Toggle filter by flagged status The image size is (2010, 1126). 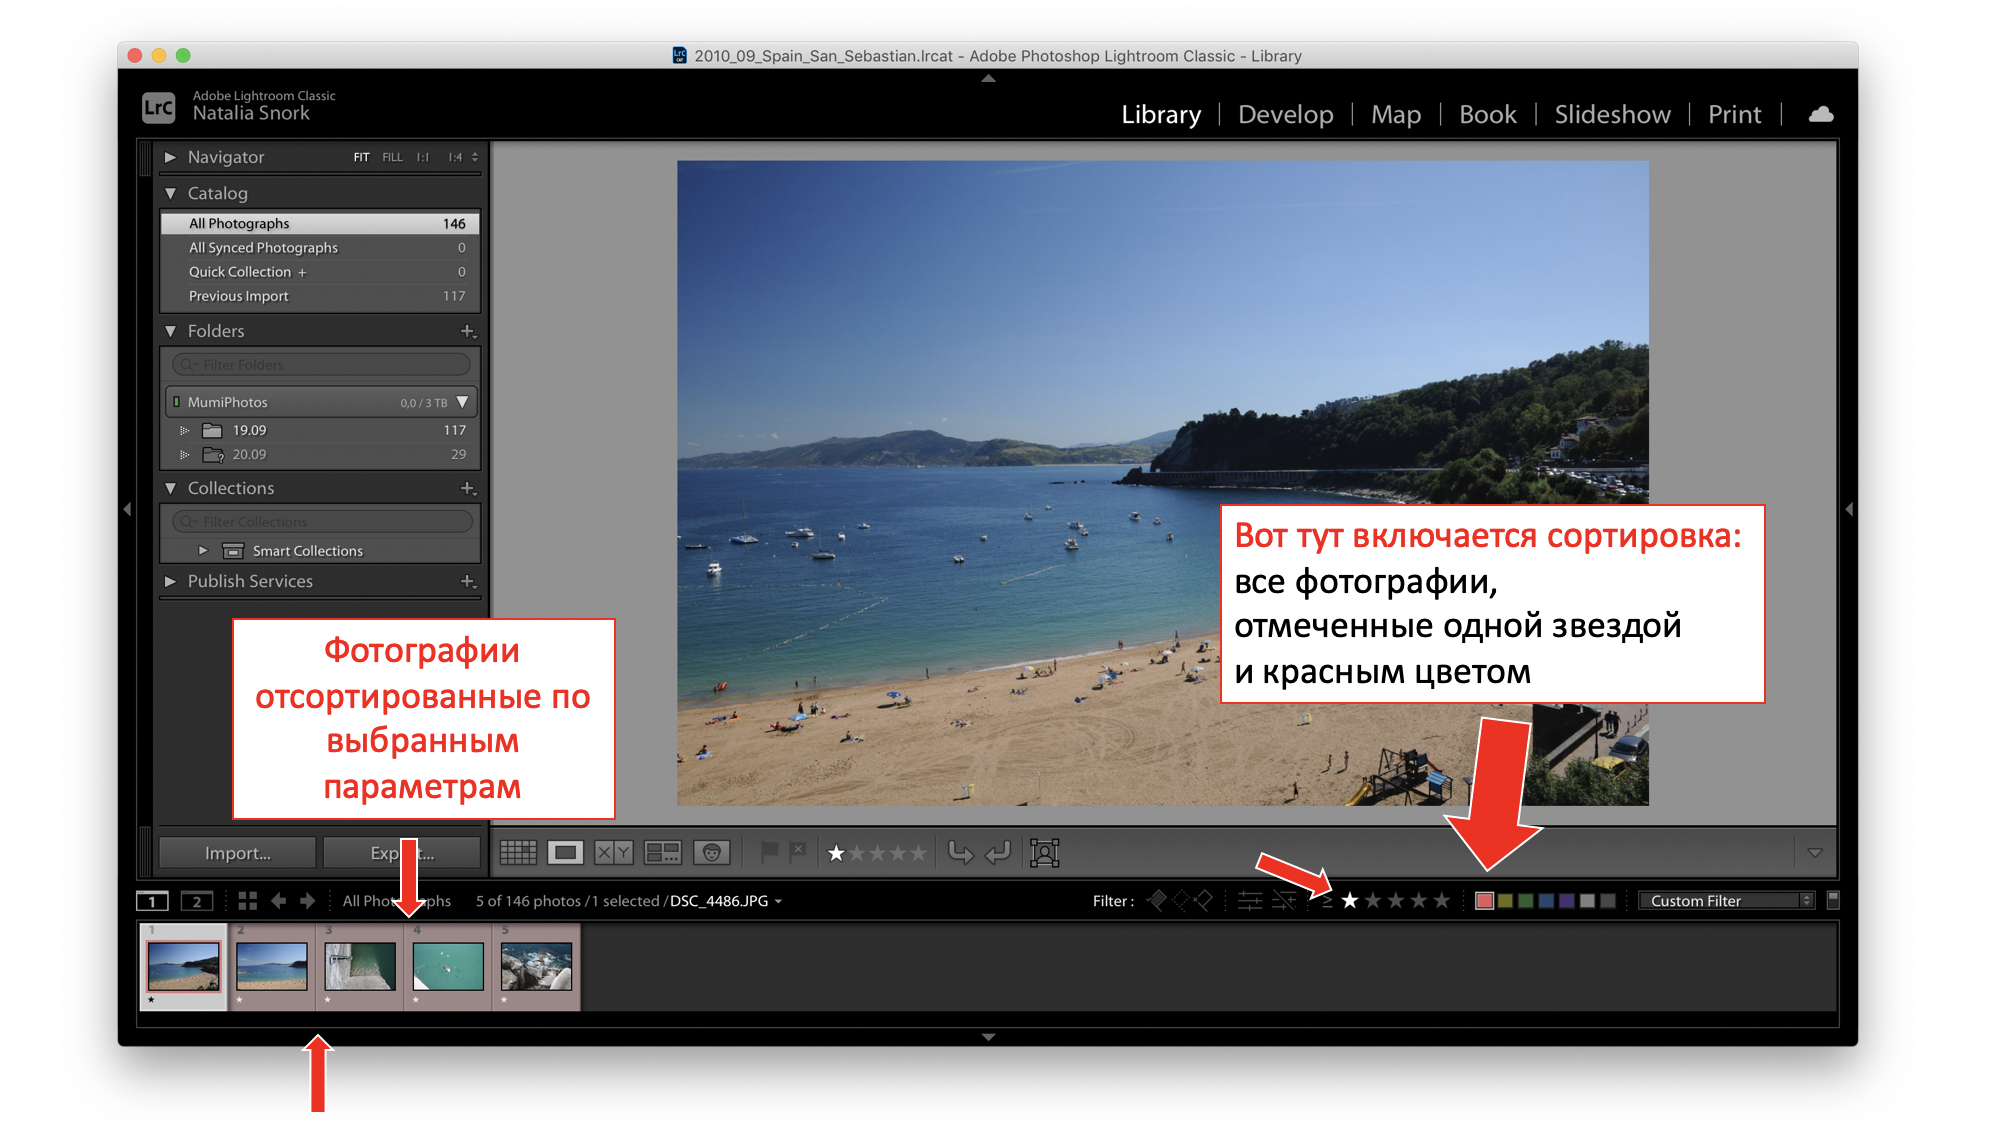[x=1157, y=901]
